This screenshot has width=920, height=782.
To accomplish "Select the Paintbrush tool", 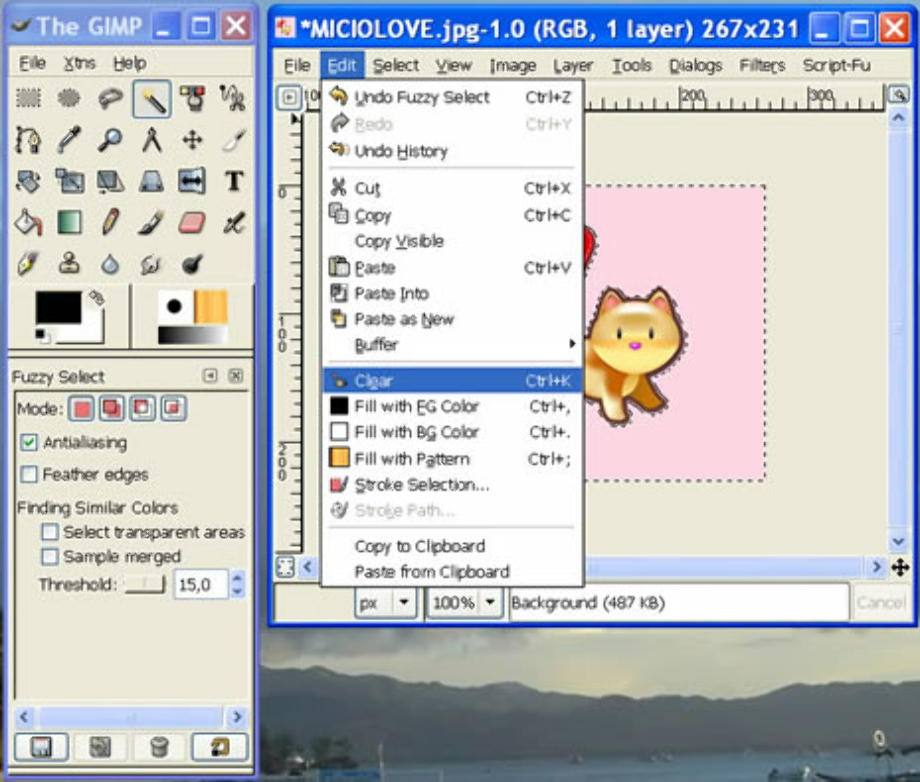I will click(x=151, y=222).
